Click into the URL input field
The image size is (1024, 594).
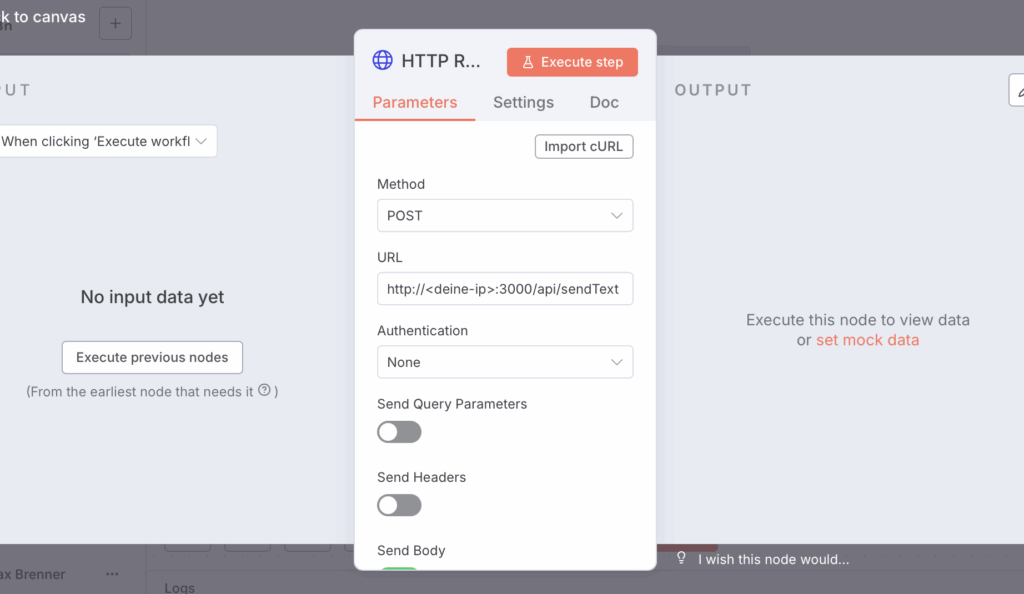click(504, 289)
